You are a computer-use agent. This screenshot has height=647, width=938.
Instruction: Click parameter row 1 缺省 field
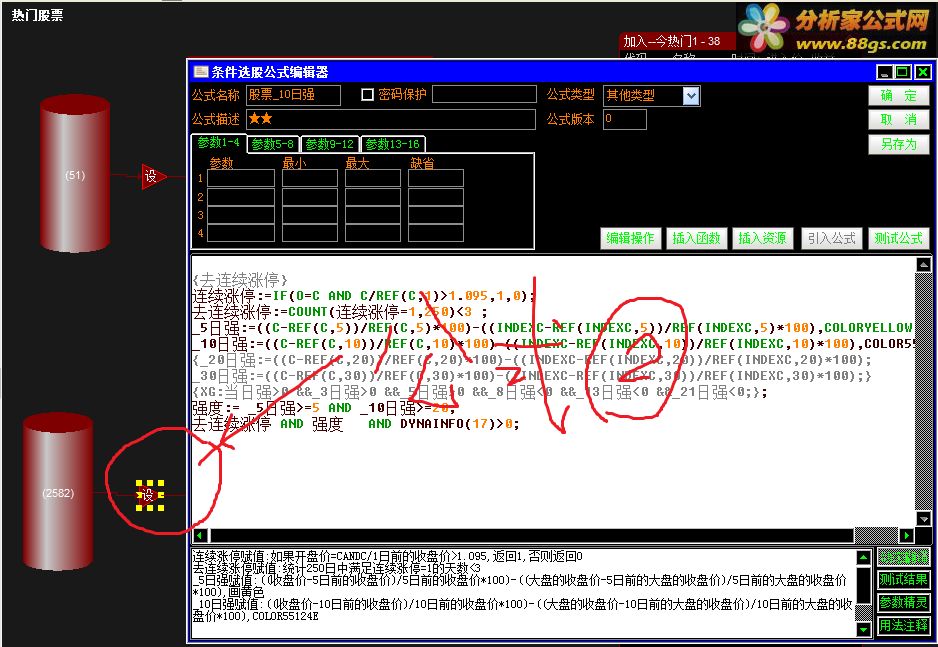(436, 178)
